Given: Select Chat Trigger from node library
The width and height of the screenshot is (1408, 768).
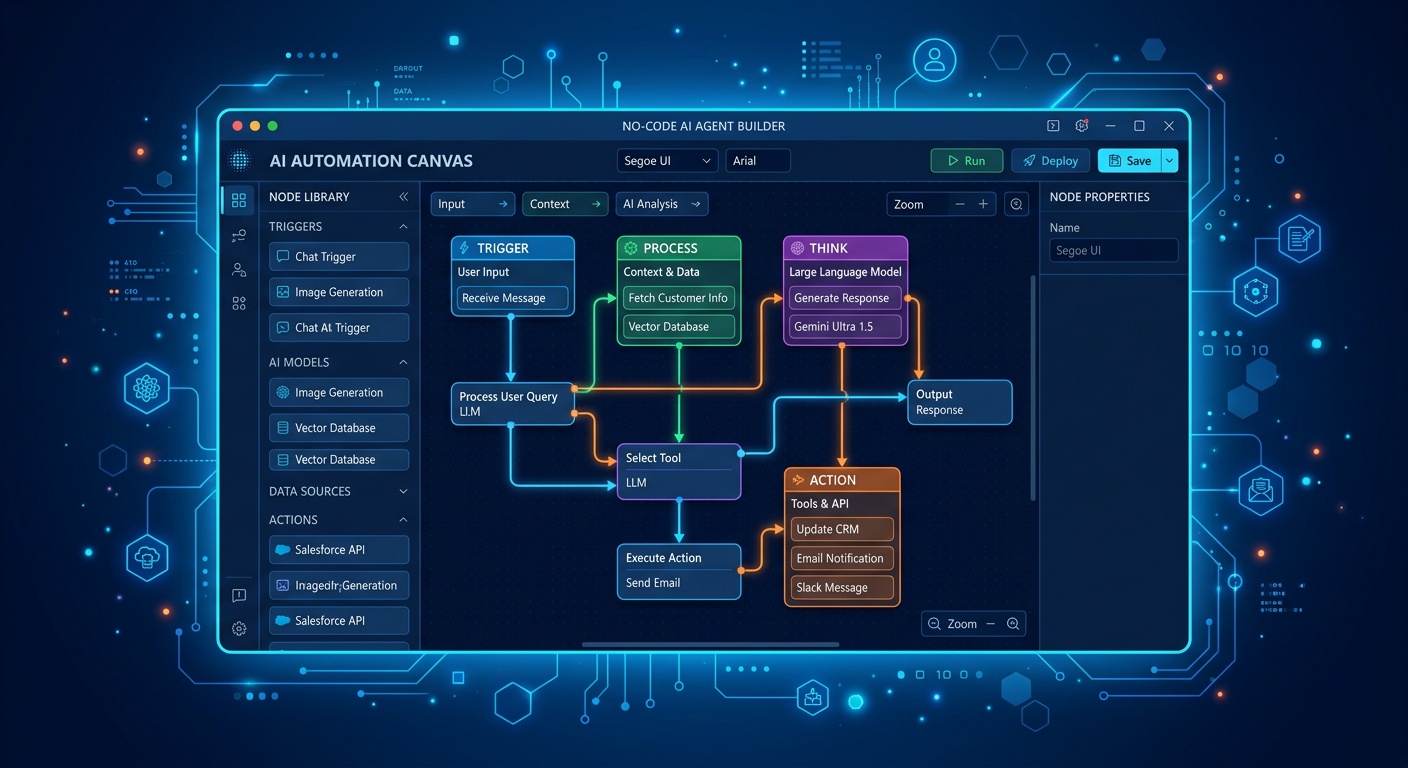Looking at the screenshot, I should (339, 257).
